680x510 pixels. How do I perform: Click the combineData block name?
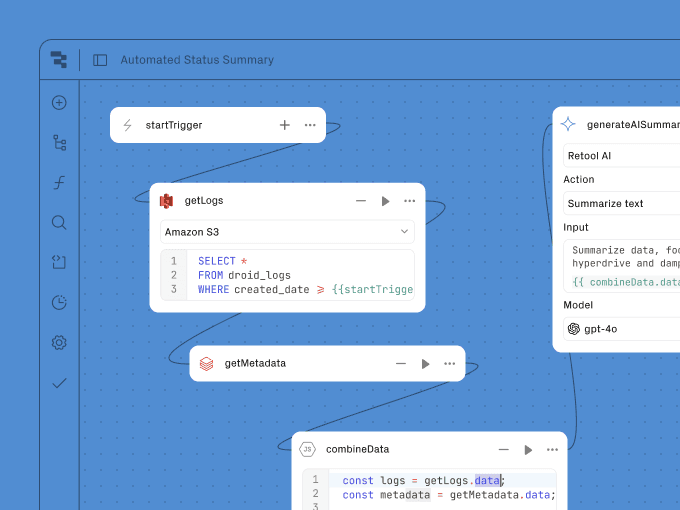point(357,449)
